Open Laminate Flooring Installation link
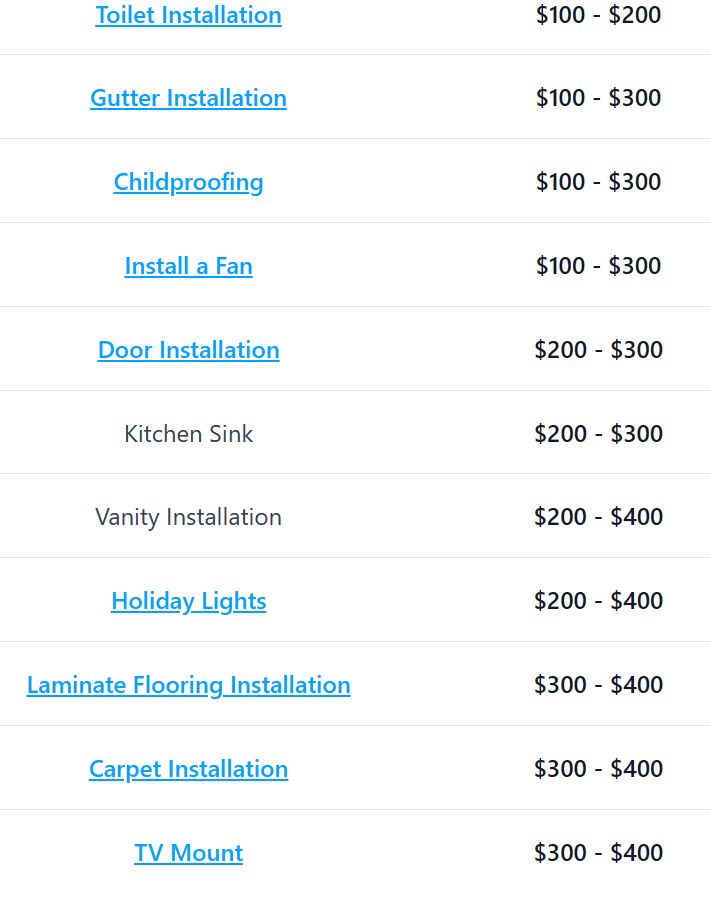This screenshot has height=909, width=710. [188, 685]
